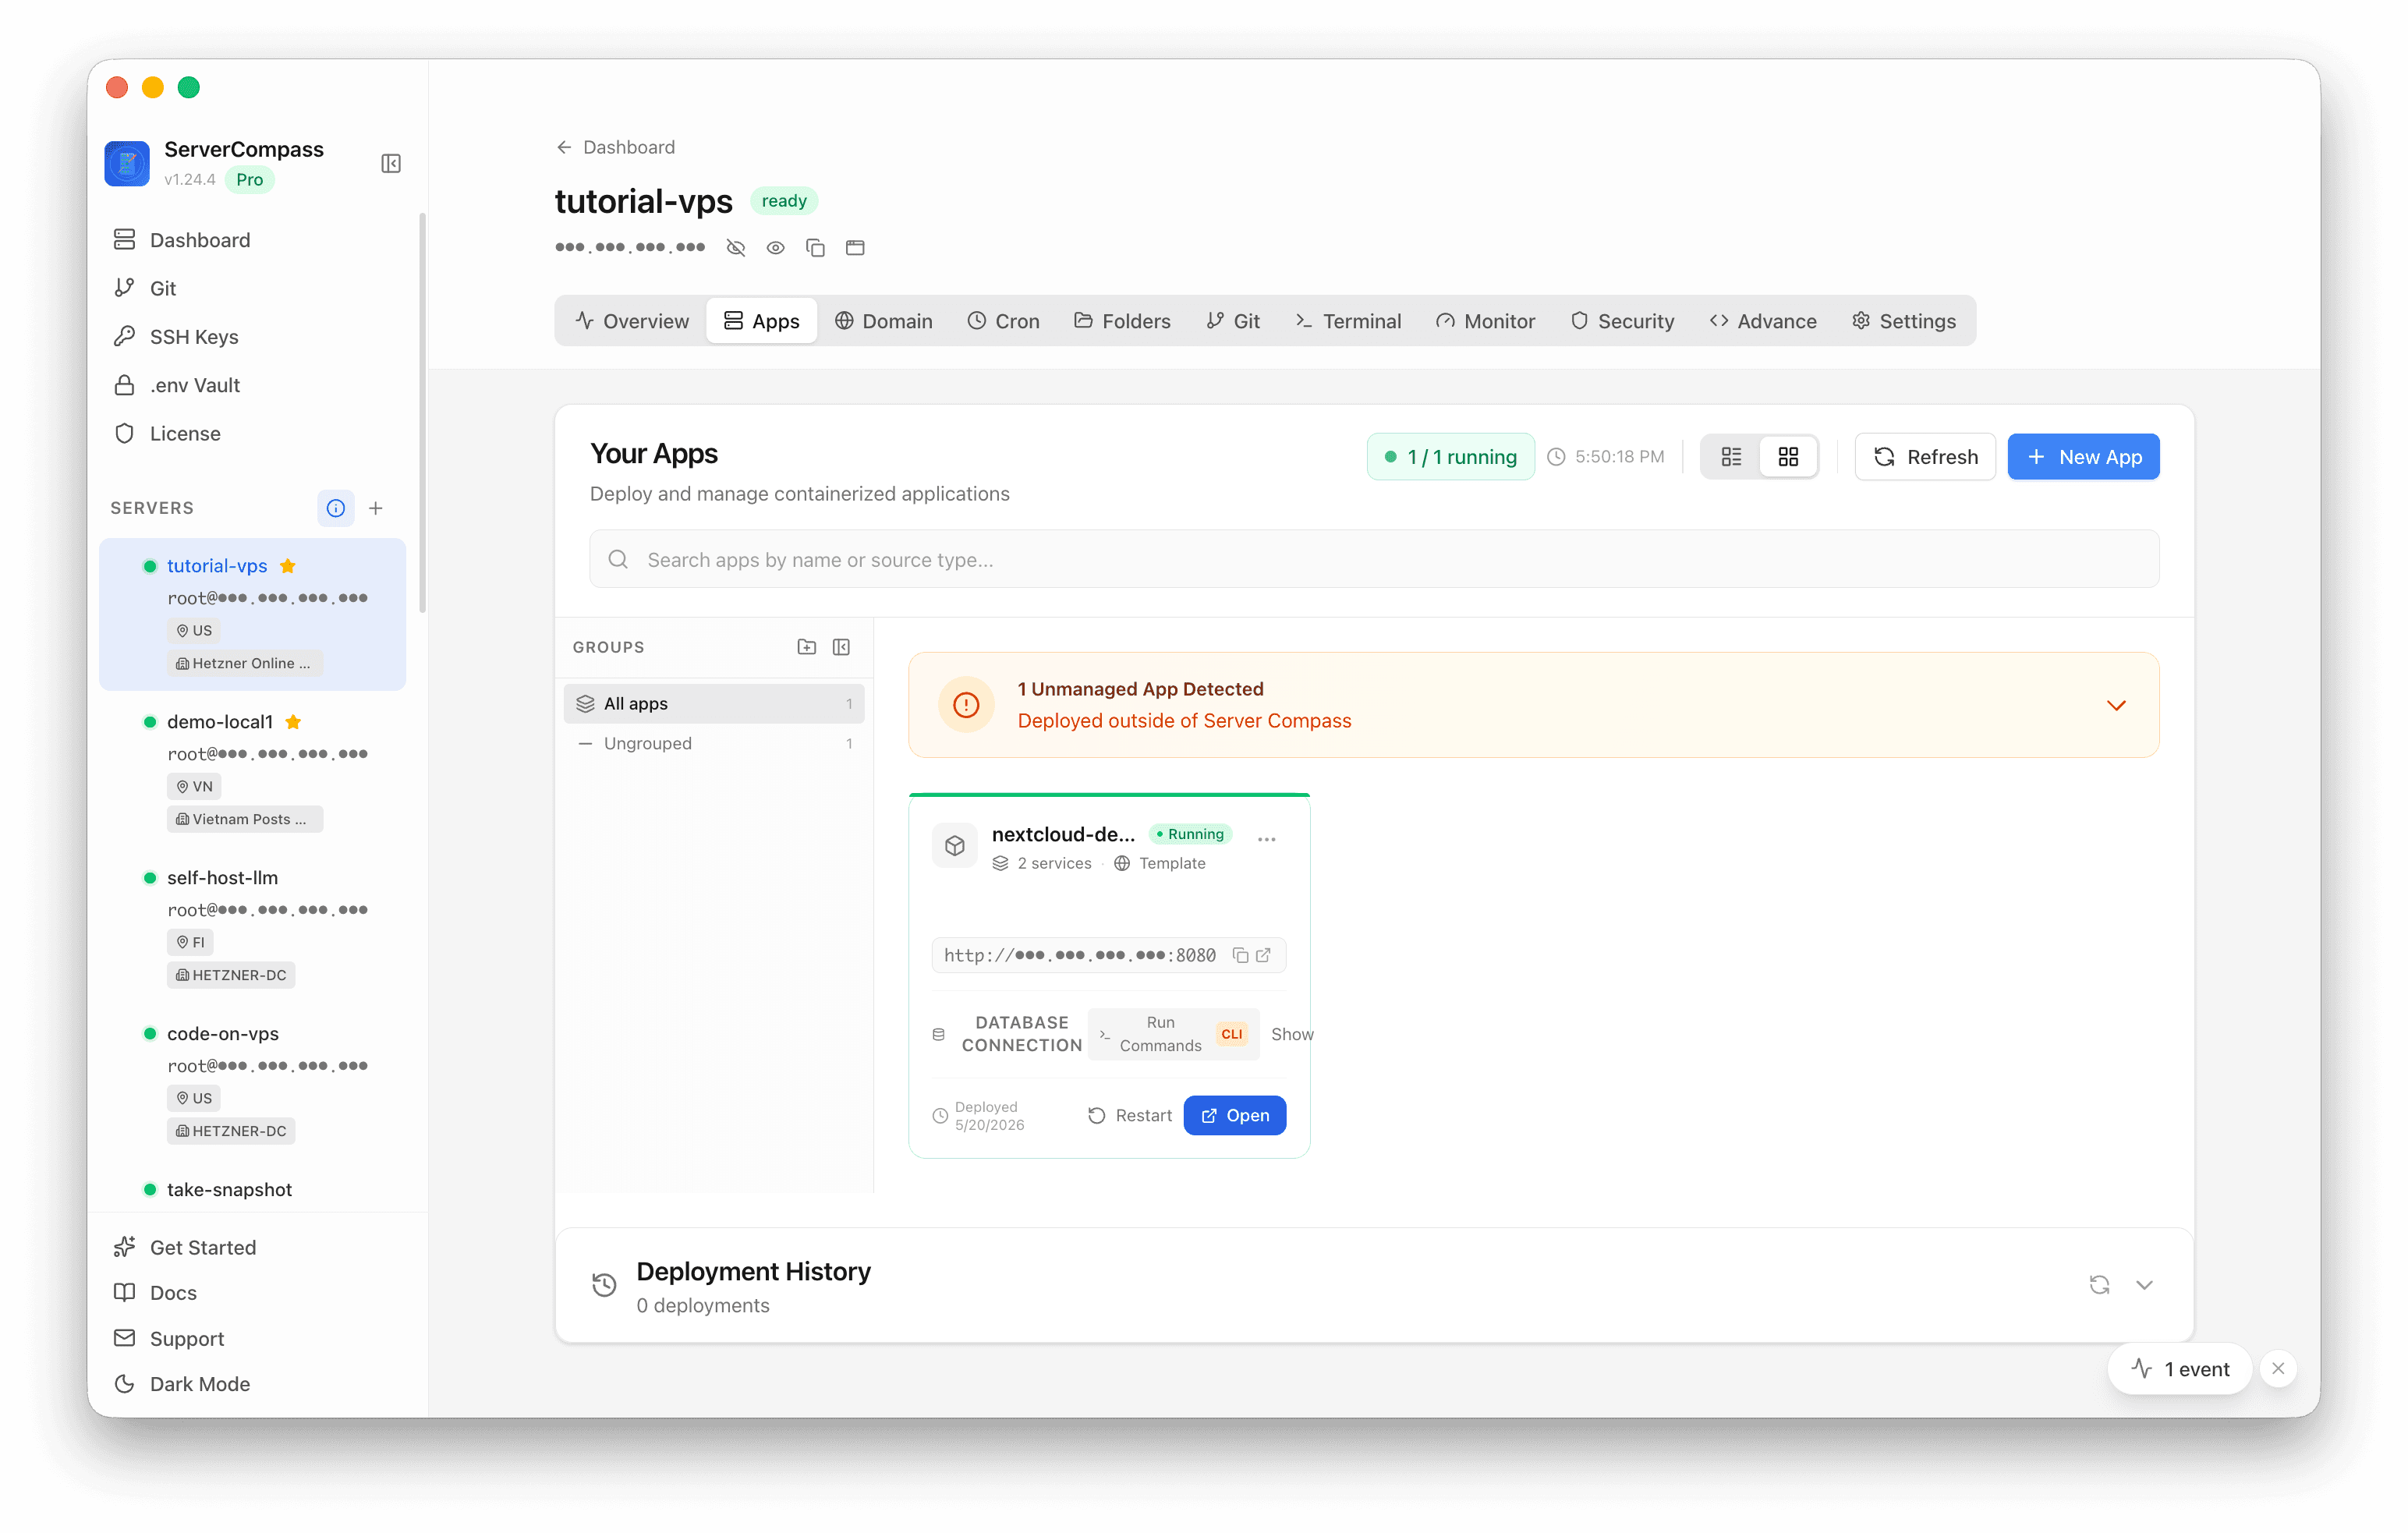The image size is (2408, 1533).
Task: Open the window icon beside IP address
Action: click(855, 248)
